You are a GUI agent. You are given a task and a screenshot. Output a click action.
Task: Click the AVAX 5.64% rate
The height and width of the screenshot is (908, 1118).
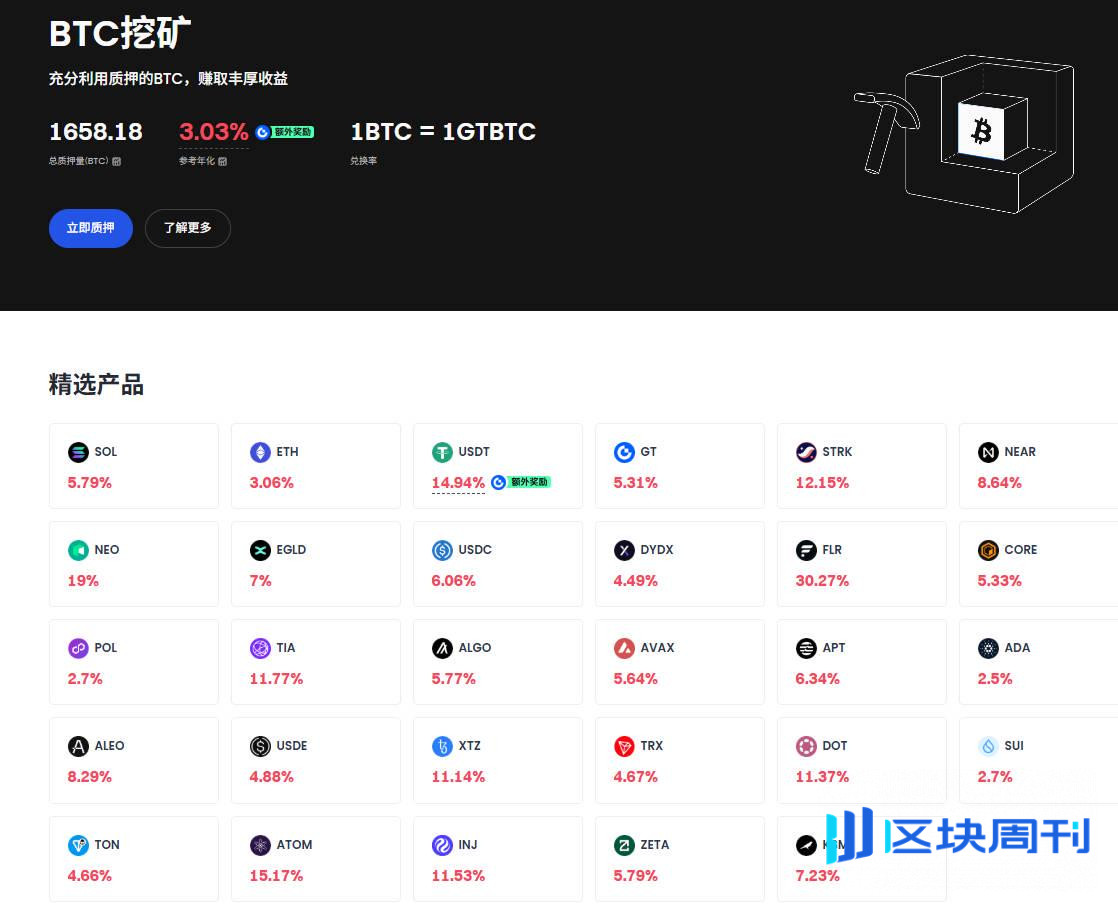[635, 679]
